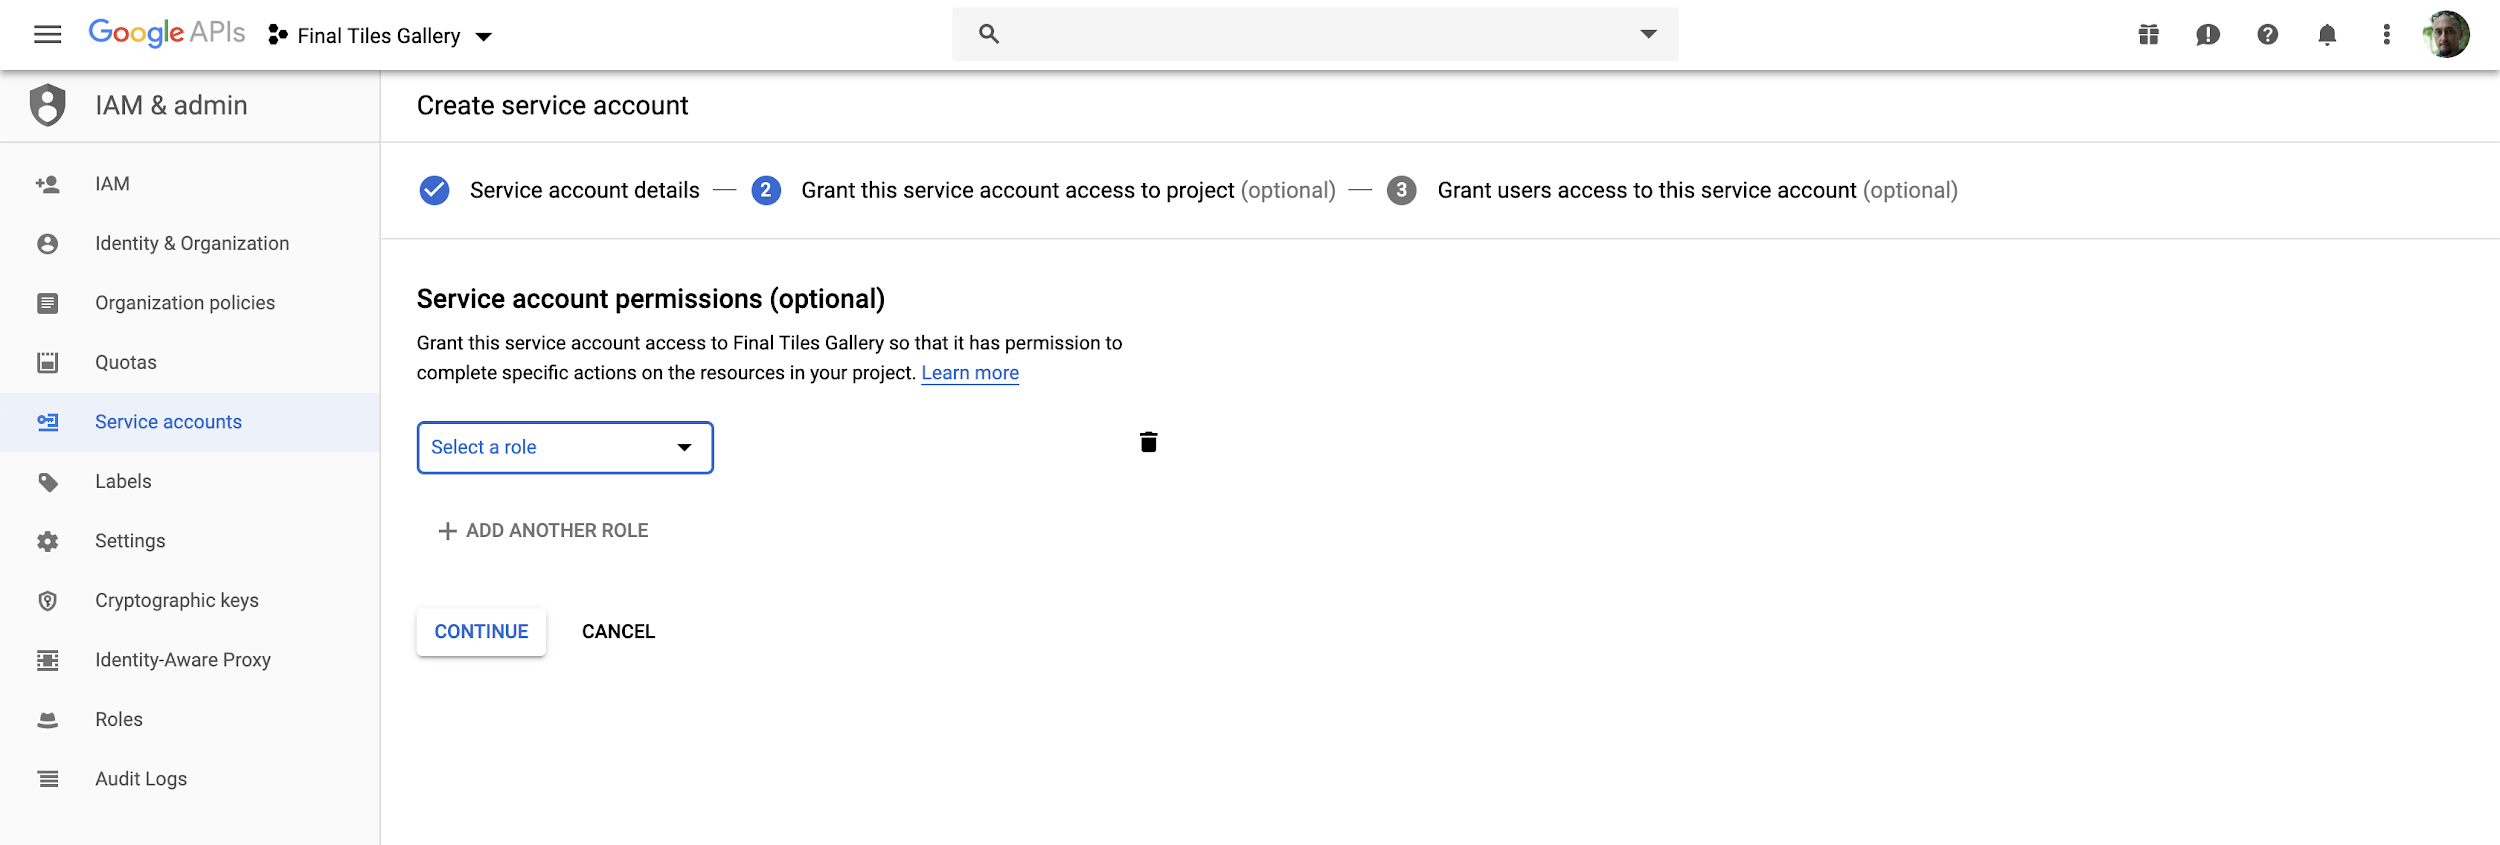The image size is (2500, 845).
Task: Open the gift icon in header
Action: pyautogui.click(x=2148, y=35)
